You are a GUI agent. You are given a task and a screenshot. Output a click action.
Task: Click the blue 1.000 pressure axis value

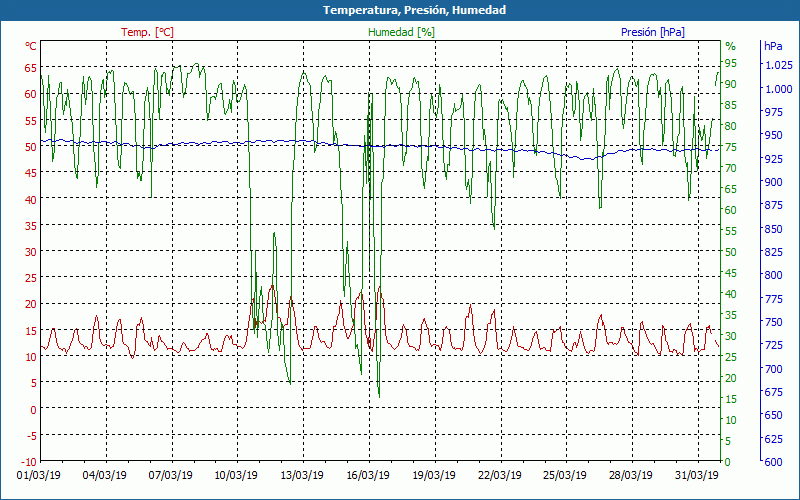779,89
